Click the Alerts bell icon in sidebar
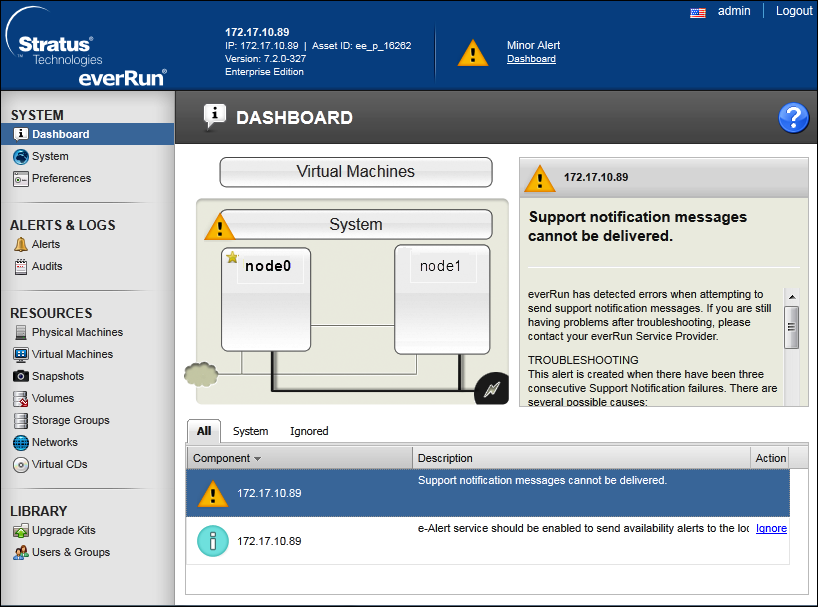Image resolution: width=818 pixels, height=607 pixels. pyautogui.click(x=21, y=244)
